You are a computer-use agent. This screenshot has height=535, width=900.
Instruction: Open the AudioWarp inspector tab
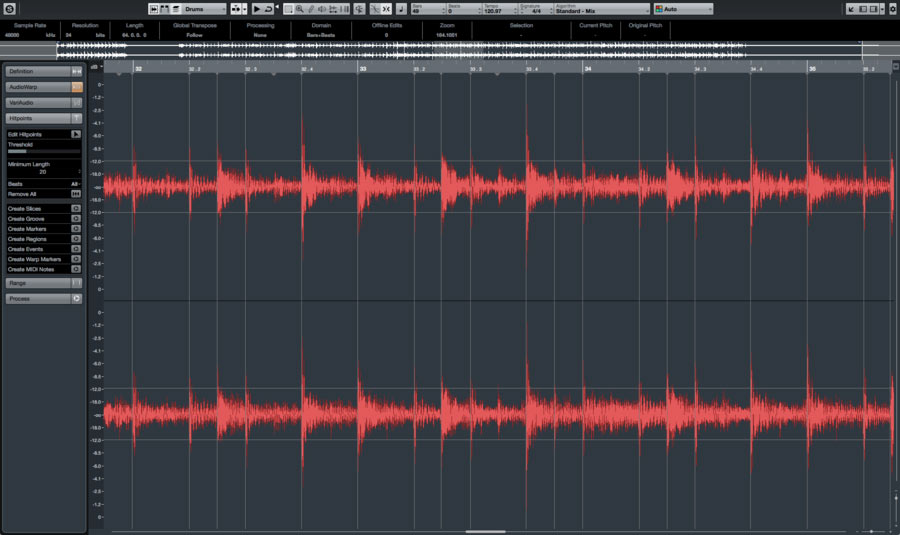pos(38,87)
